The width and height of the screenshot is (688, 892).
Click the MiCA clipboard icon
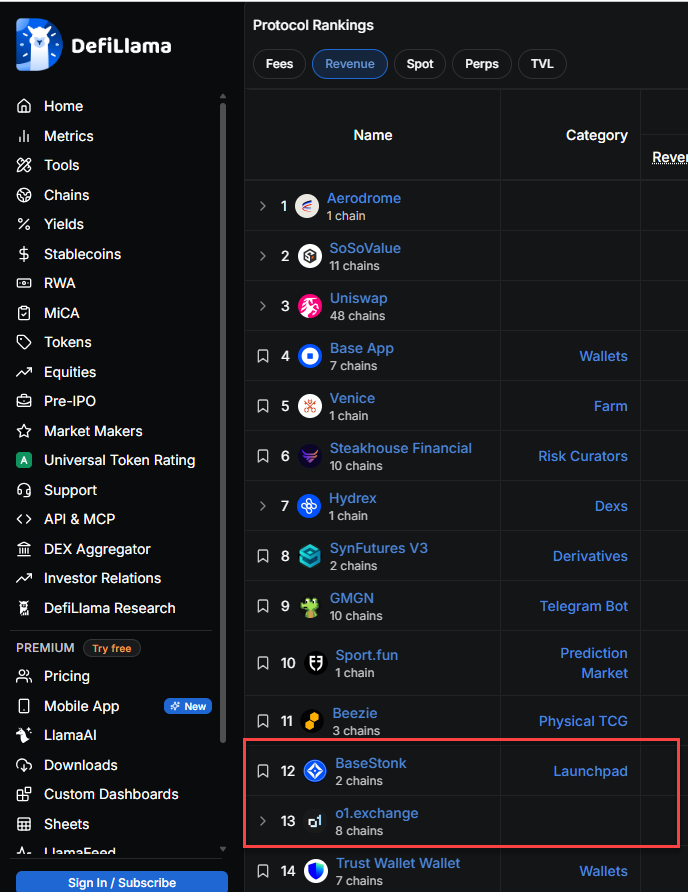(x=24, y=313)
